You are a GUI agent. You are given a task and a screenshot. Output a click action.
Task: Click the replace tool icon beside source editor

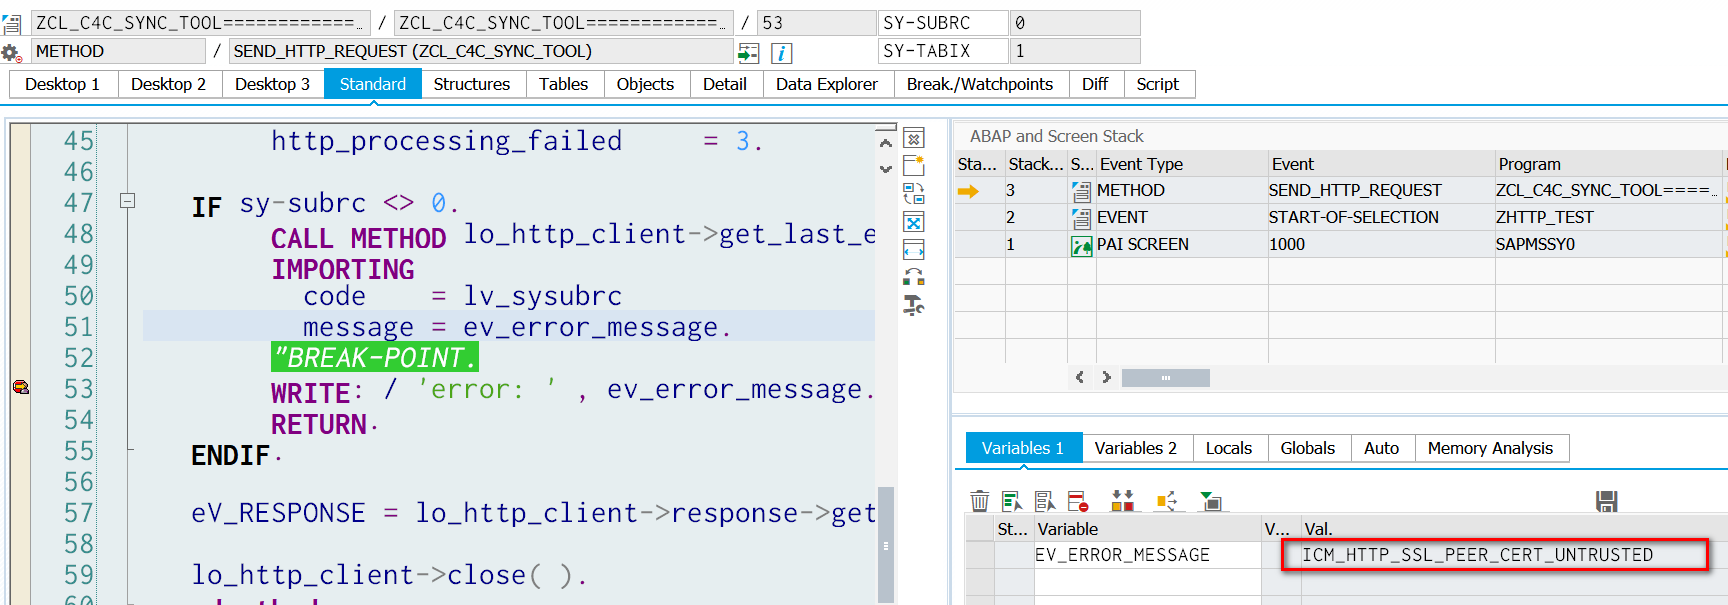[x=914, y=193]
